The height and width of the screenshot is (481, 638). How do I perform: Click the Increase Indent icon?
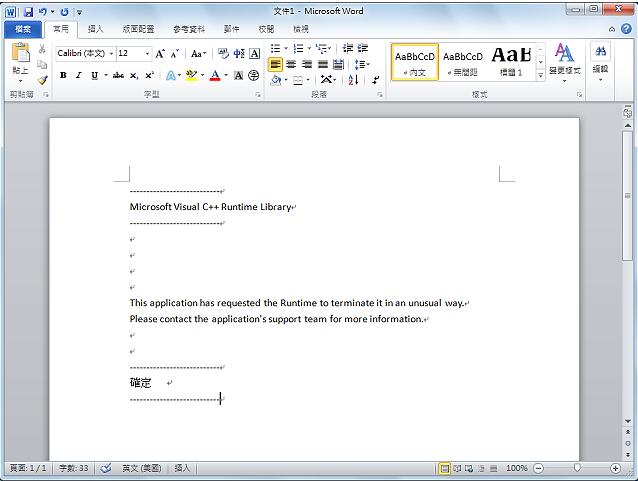tap(363, 48)
